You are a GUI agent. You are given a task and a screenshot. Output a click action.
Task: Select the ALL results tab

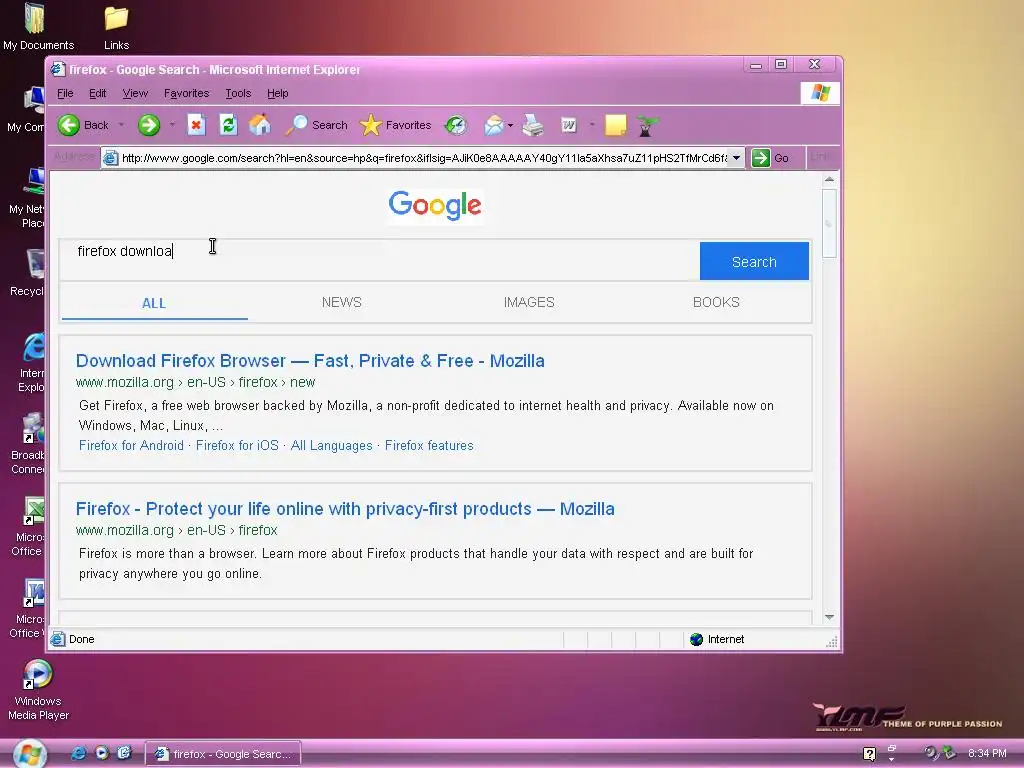pos(154,303)
